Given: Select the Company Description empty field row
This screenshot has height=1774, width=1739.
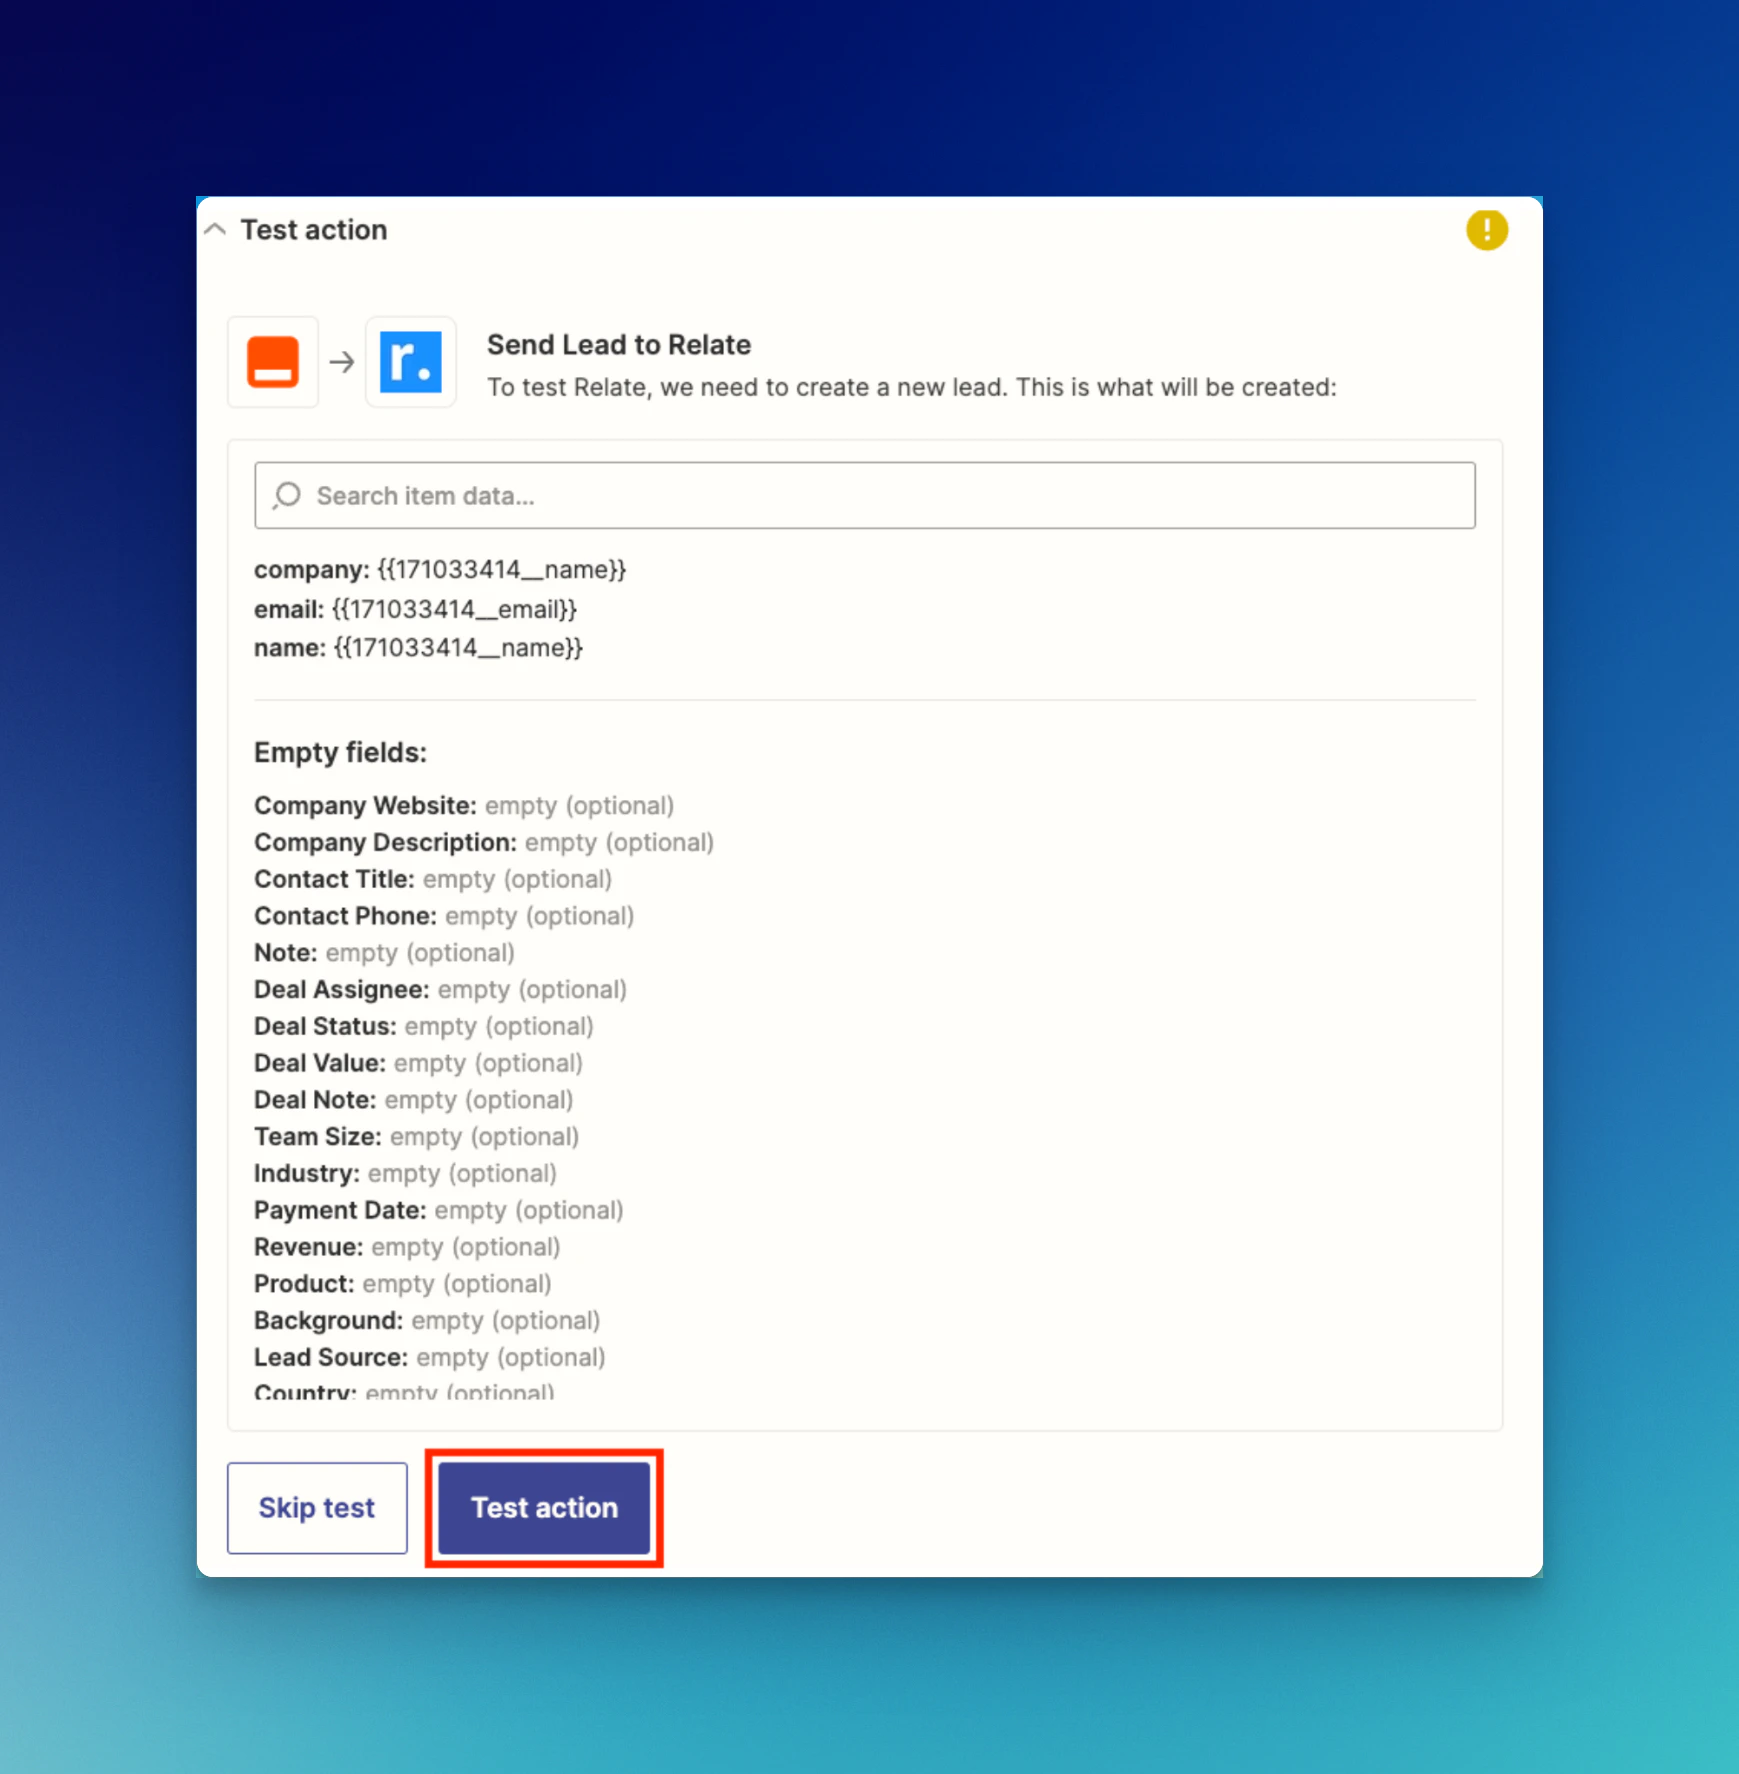Looking at the screenshot, I should click(484, 843).
